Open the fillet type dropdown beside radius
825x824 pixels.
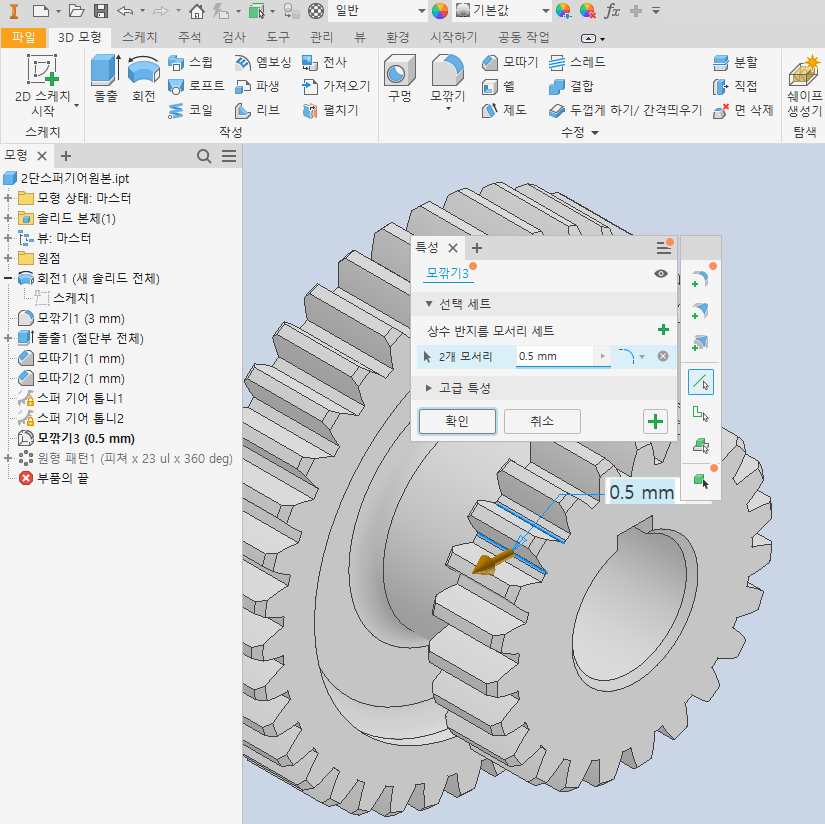[x=642, y=357]
